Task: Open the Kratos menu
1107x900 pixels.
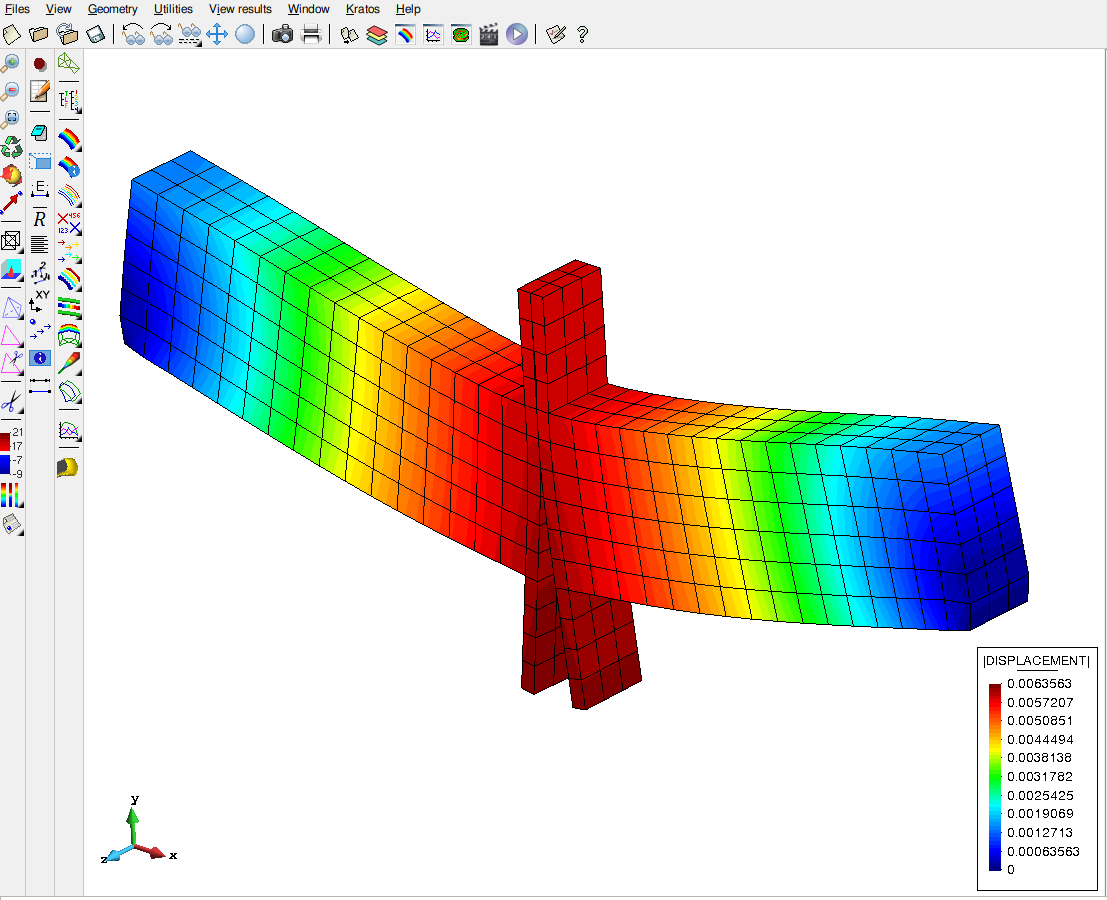Action: (363, 9)
